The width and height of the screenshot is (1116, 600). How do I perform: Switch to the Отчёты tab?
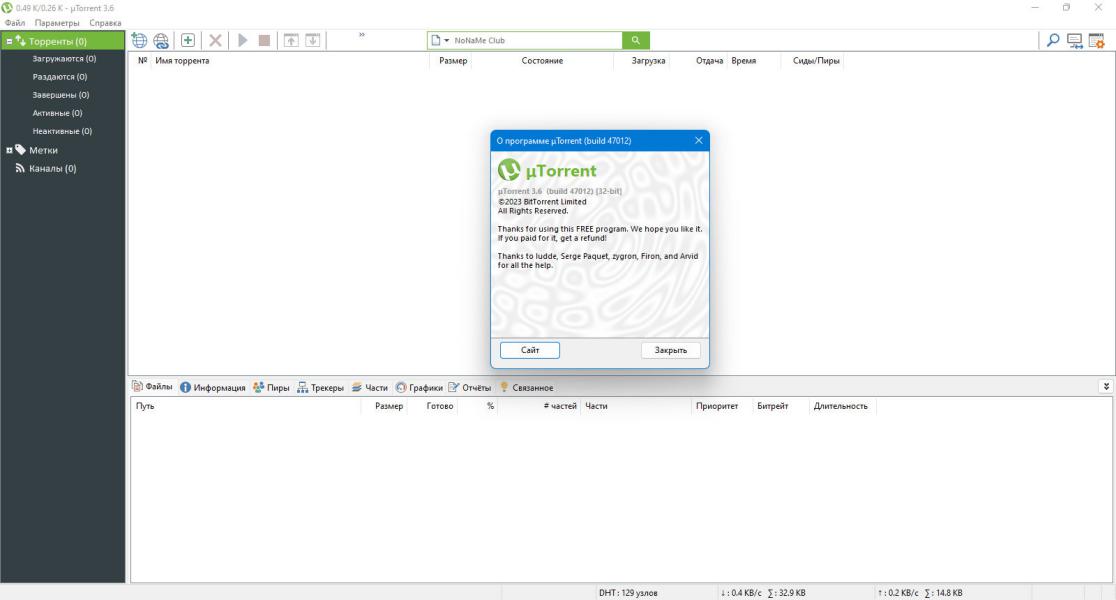click(x=470, y=387)
